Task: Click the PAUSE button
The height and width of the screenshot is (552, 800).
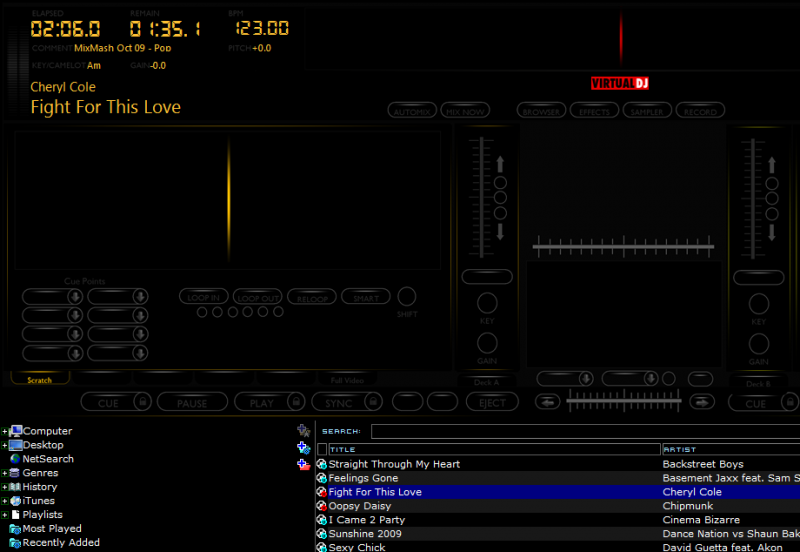Action: click(192, 403)
